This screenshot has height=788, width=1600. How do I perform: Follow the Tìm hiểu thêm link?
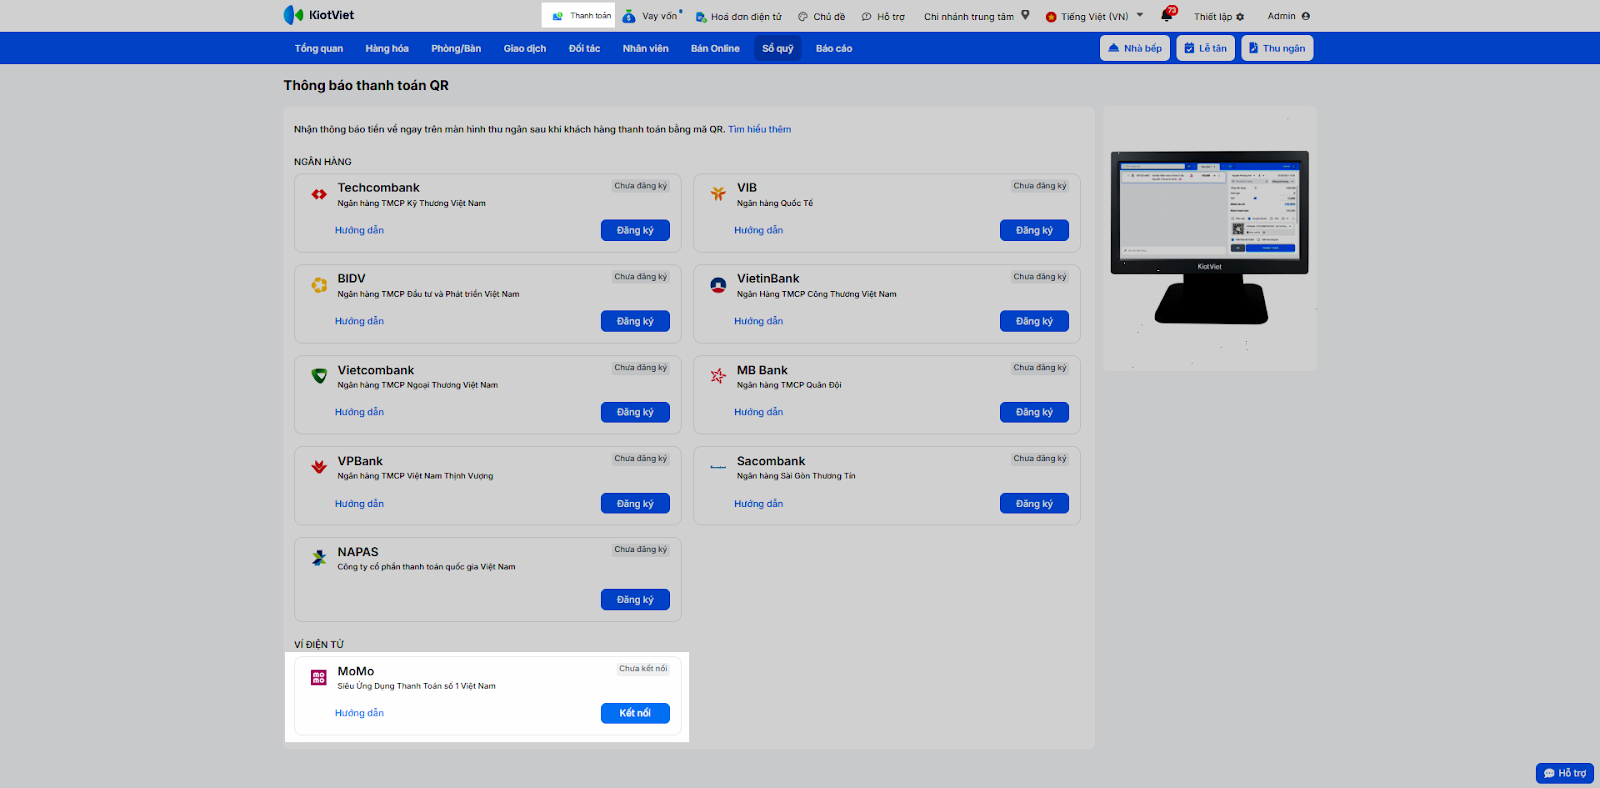point(759,129)
